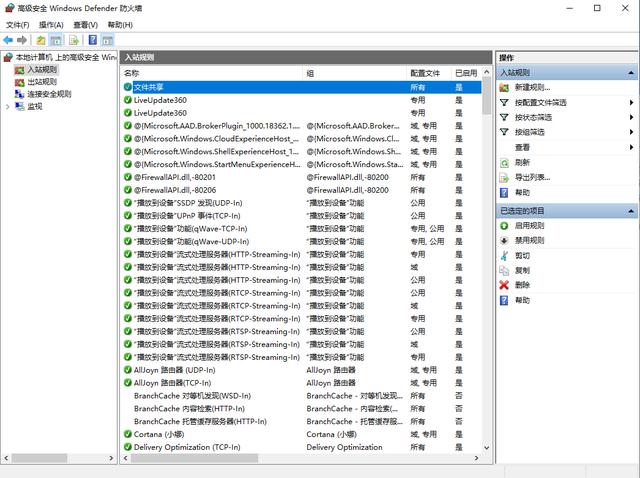The height and width of the screenshot is (478, 640).
Task: Click 新建规则... in actions pane
Action: pos(532,87)
